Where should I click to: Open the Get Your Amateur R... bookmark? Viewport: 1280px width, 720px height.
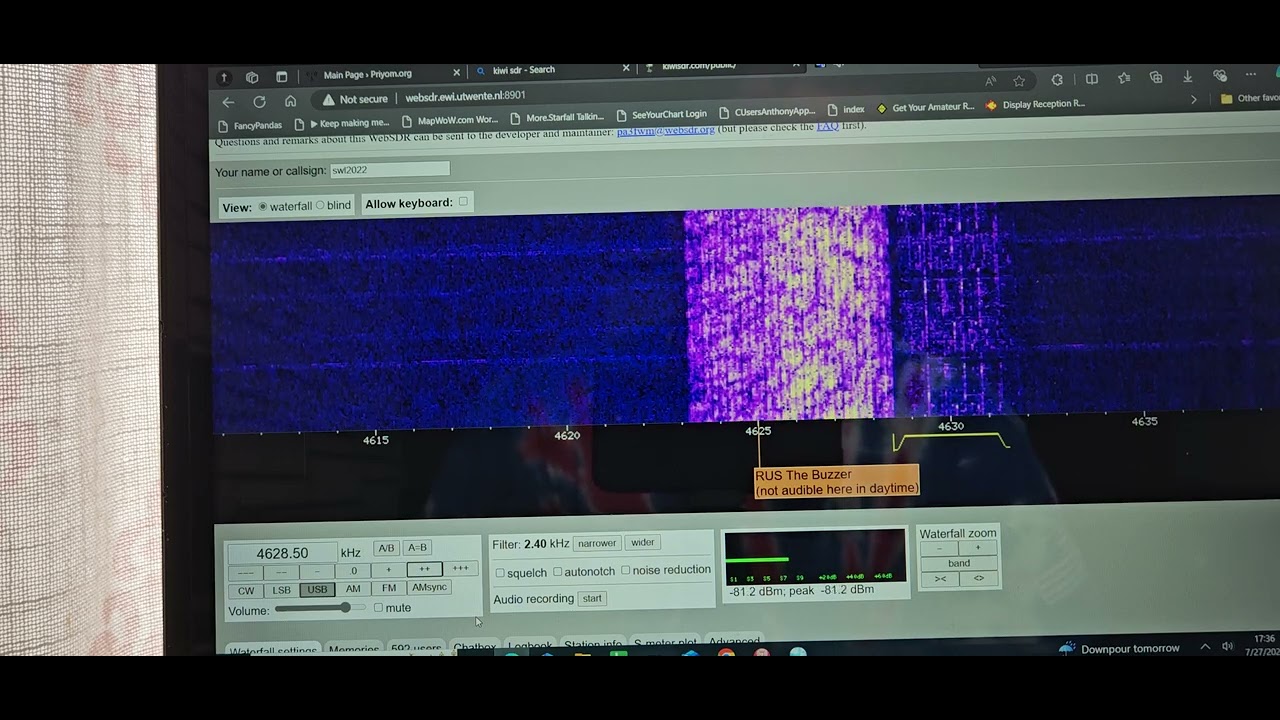coord(924,107)
